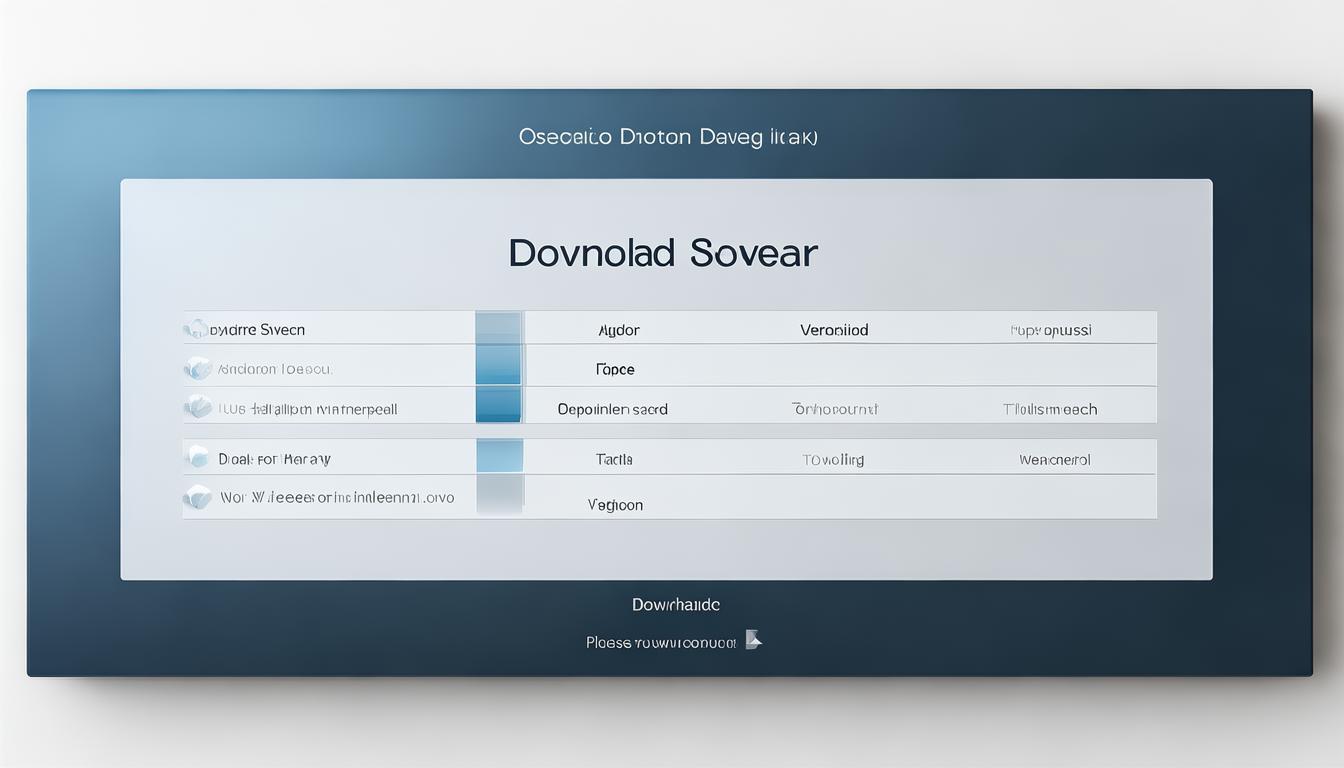Select the blue swatch in the Svecn row
Viewport: 1344px width, 768px height.
(498, 329)
